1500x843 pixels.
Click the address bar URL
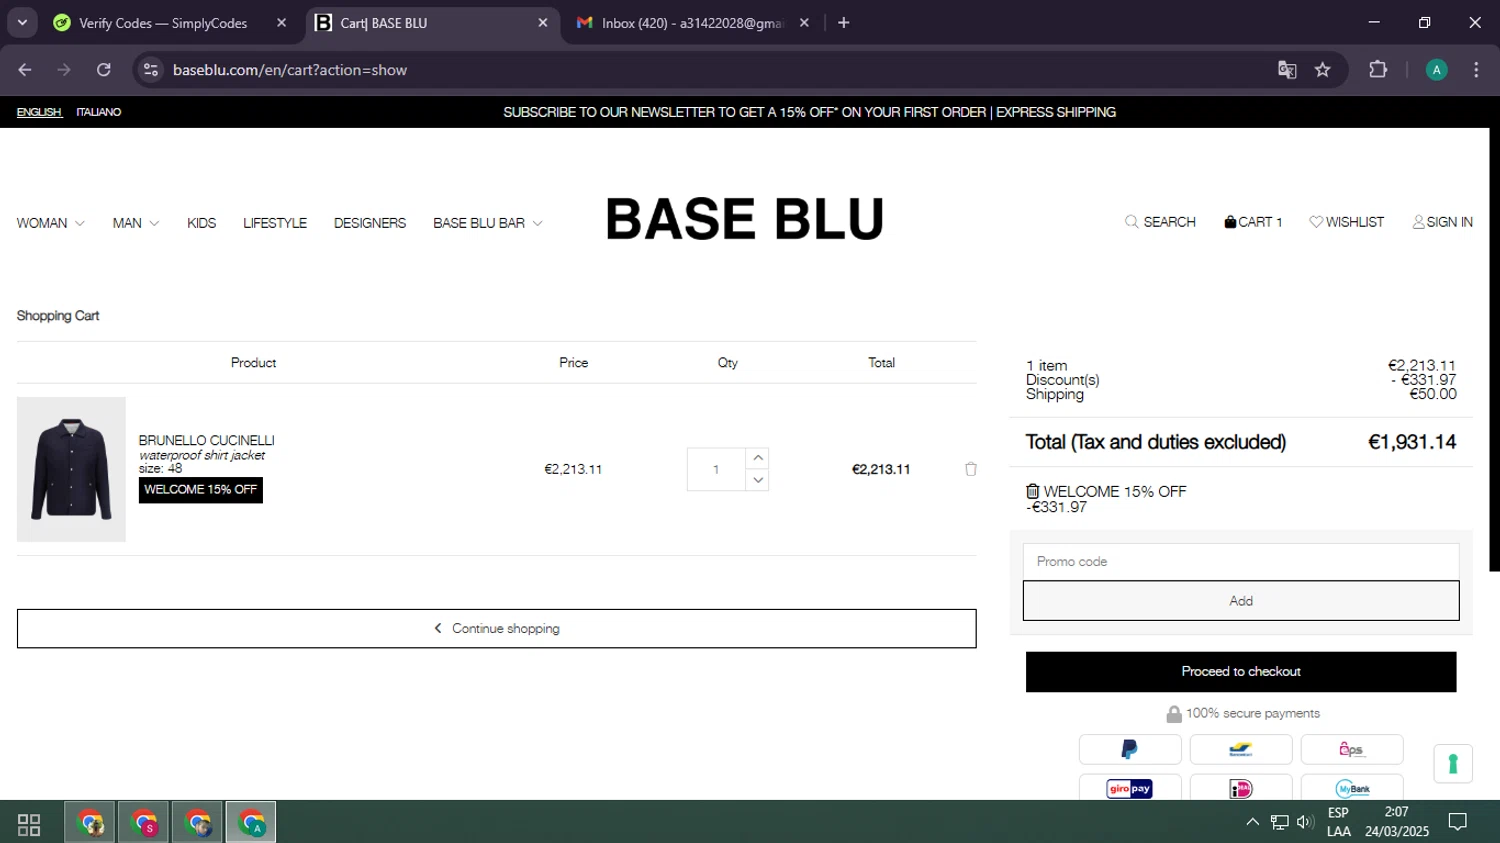[290, 70]
